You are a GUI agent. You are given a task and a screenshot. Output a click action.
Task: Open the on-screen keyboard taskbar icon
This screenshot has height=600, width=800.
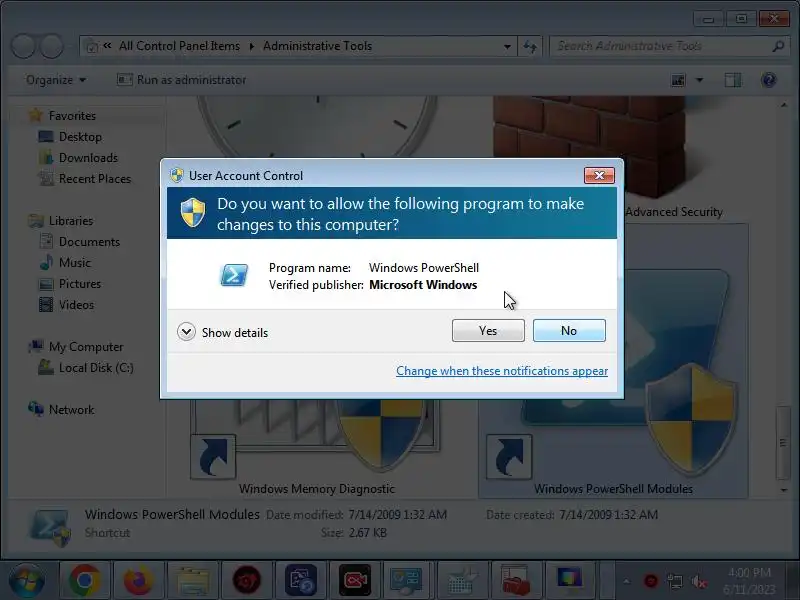pyautogui.click(x=463, y=581)
